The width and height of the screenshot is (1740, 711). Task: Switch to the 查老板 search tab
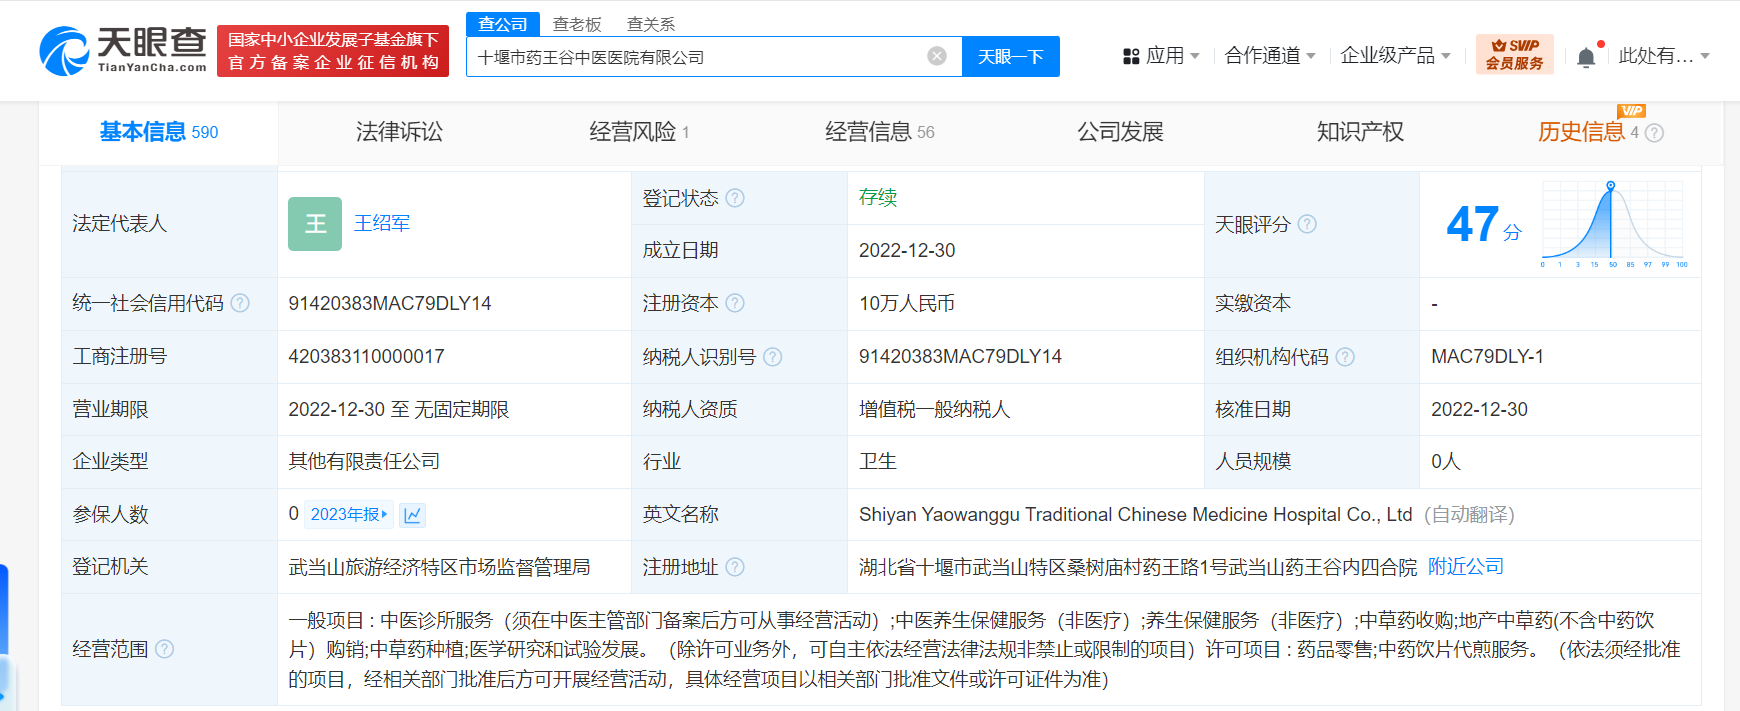point(577,24)
